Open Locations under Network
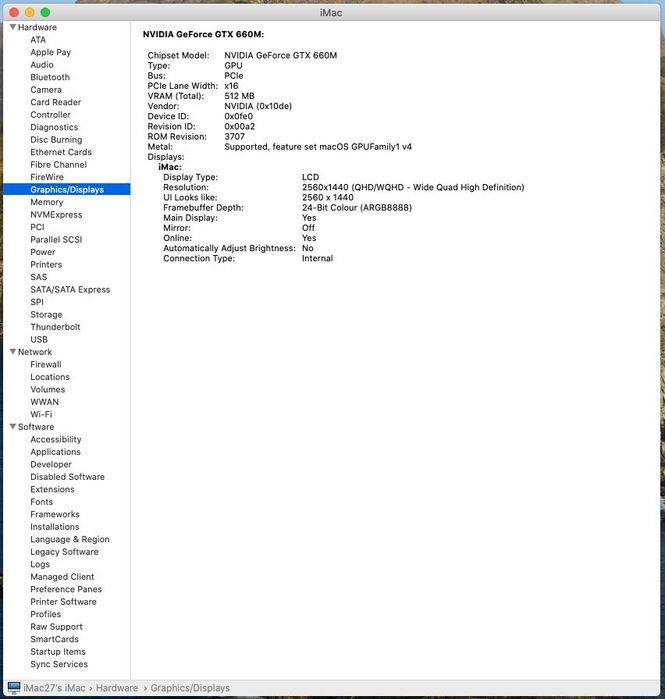The width and height of the screenshot is (665, 699). 50,377
